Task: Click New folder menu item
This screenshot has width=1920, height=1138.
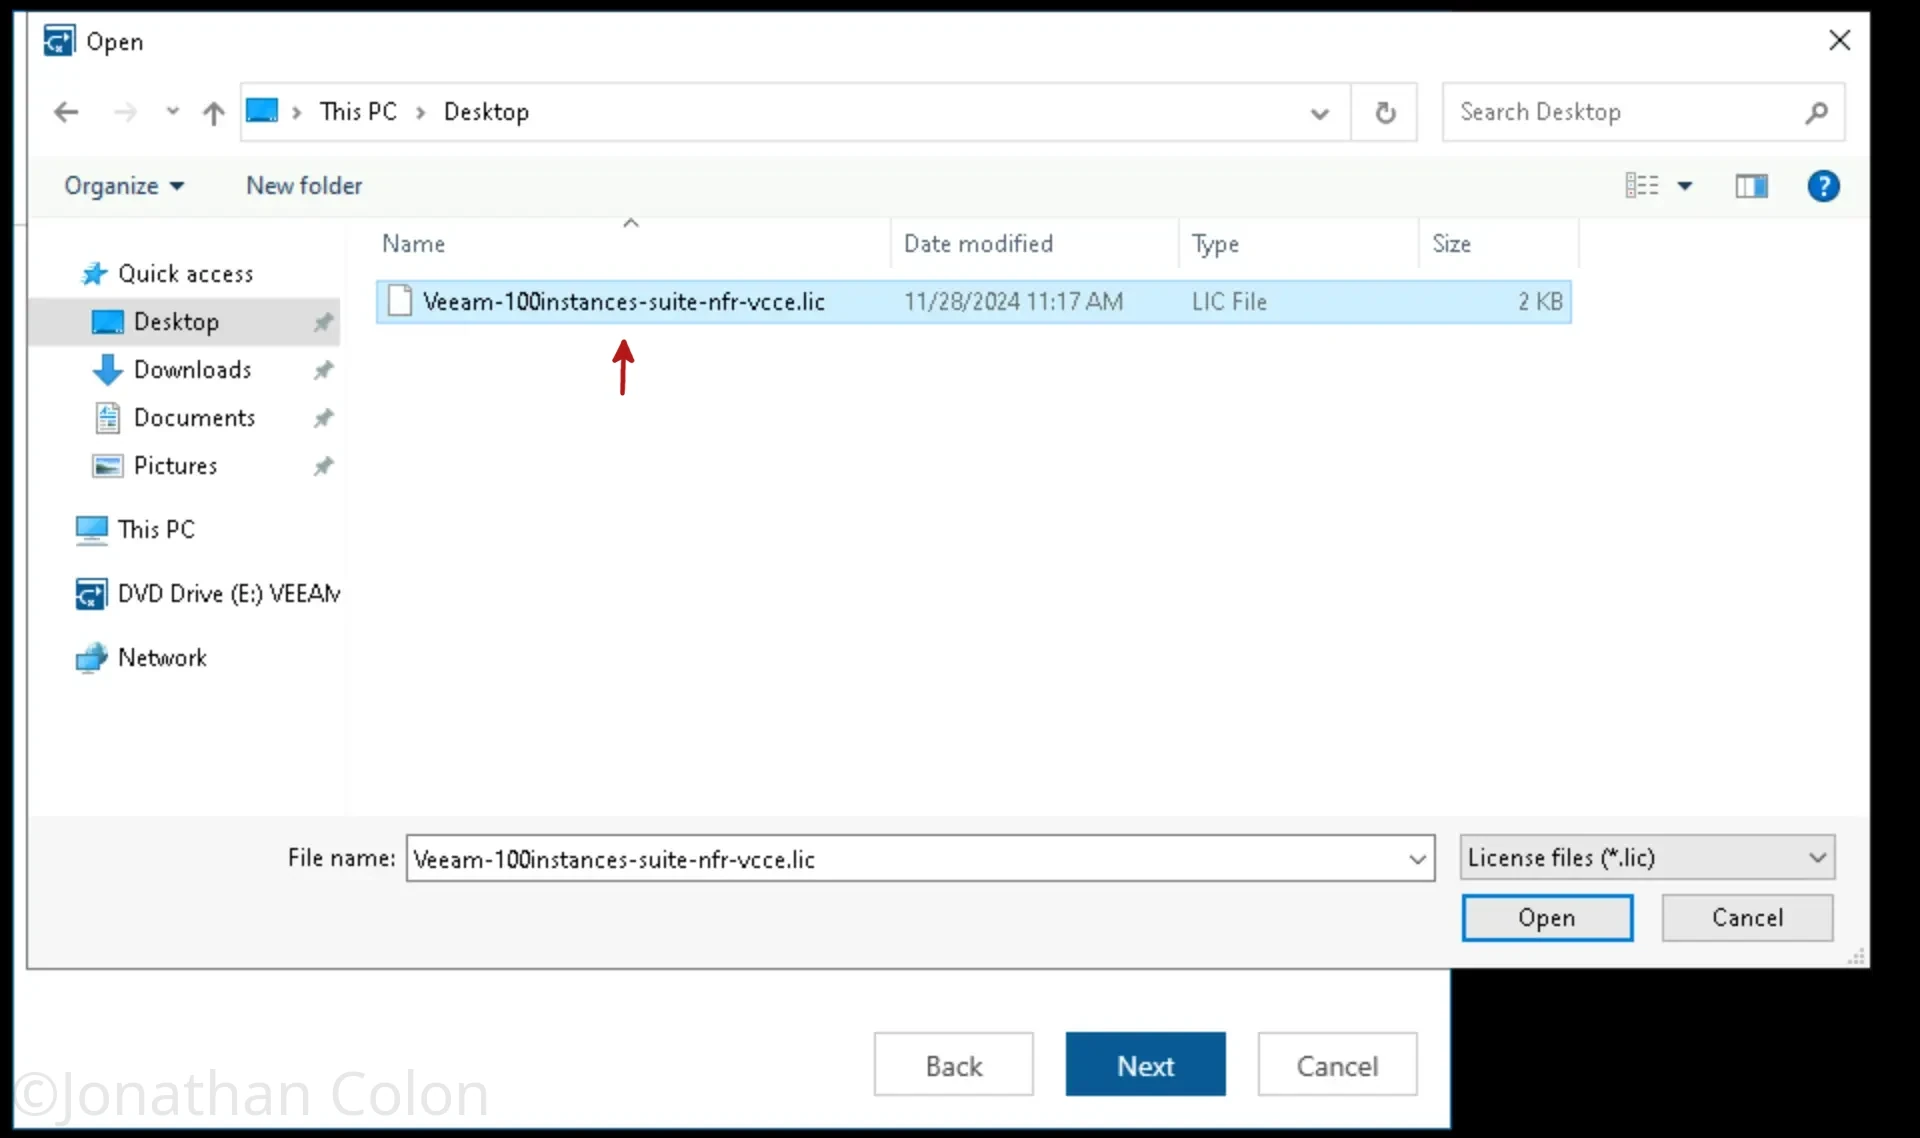Action: (x=303, y=186)
